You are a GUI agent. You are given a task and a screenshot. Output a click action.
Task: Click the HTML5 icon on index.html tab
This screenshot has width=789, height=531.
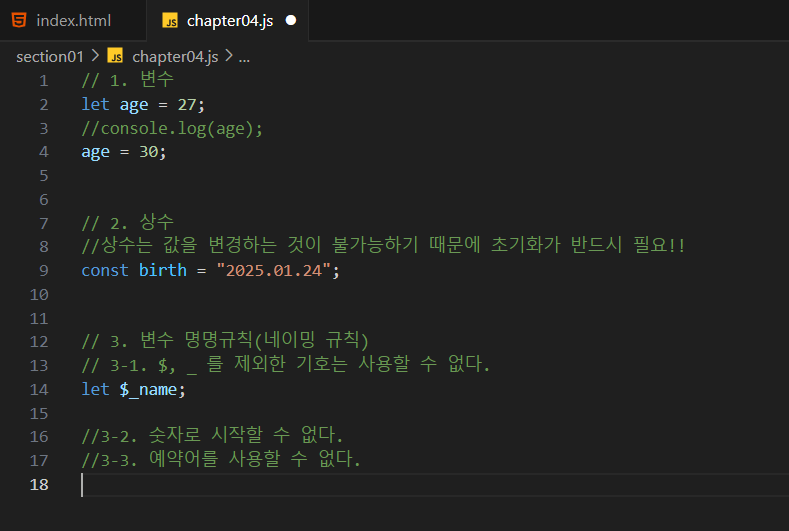tap(19, 21)
